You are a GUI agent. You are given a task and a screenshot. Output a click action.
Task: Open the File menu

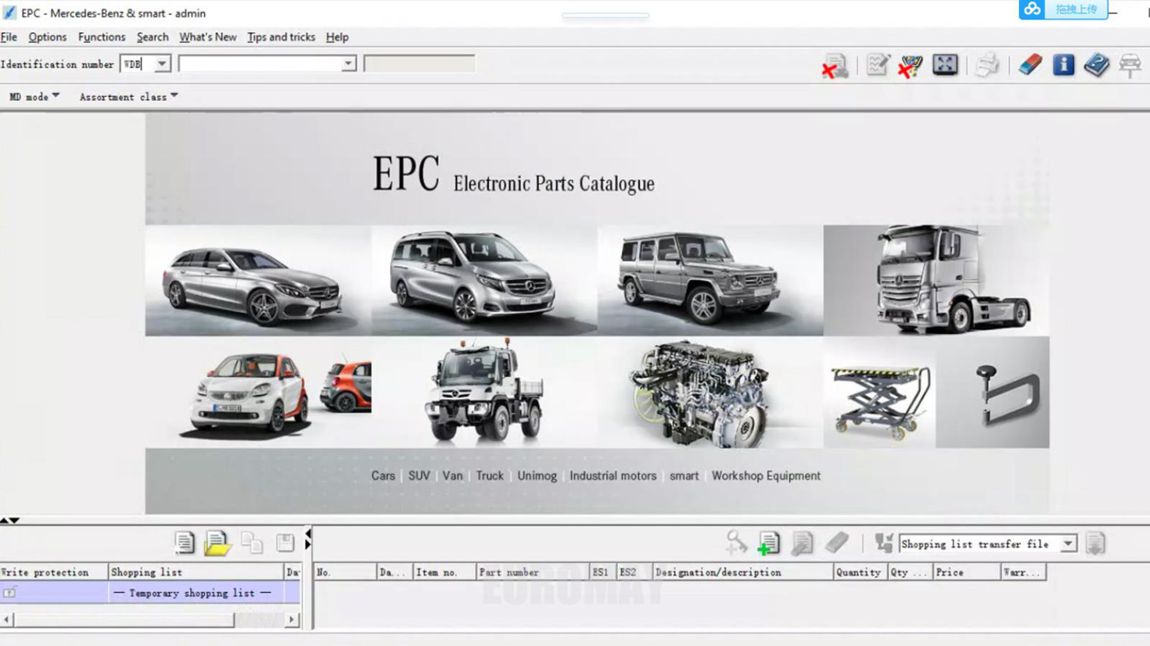(x=9, y=37)
